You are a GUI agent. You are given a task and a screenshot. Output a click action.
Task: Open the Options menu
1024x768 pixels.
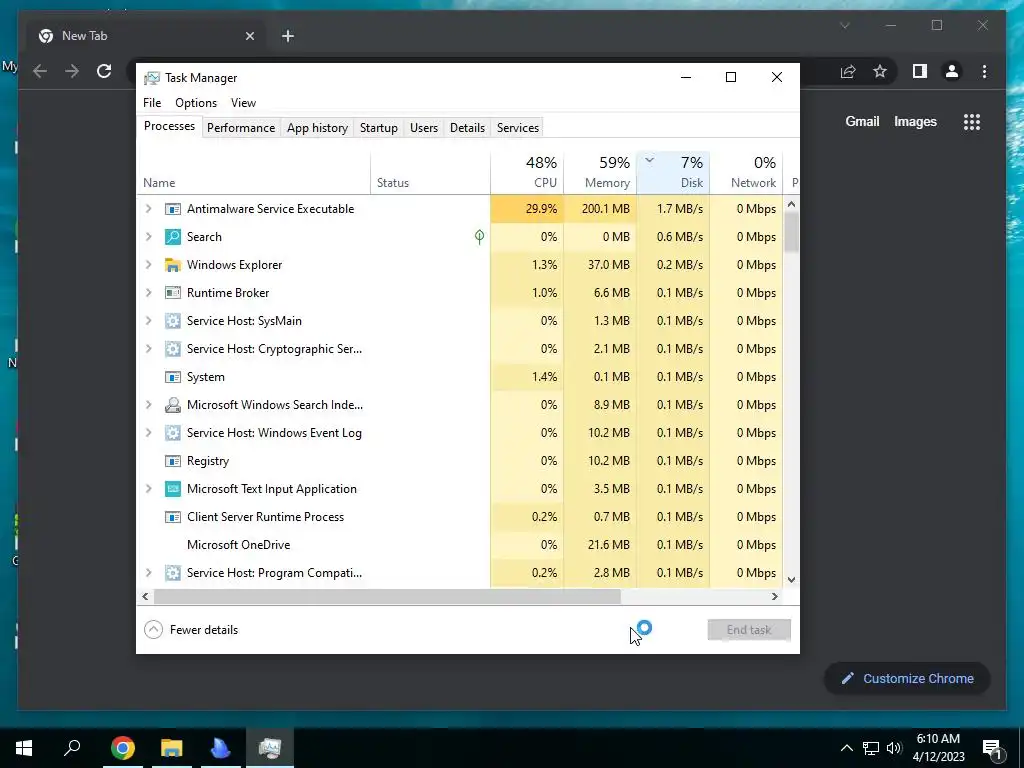tap(196, 103)
